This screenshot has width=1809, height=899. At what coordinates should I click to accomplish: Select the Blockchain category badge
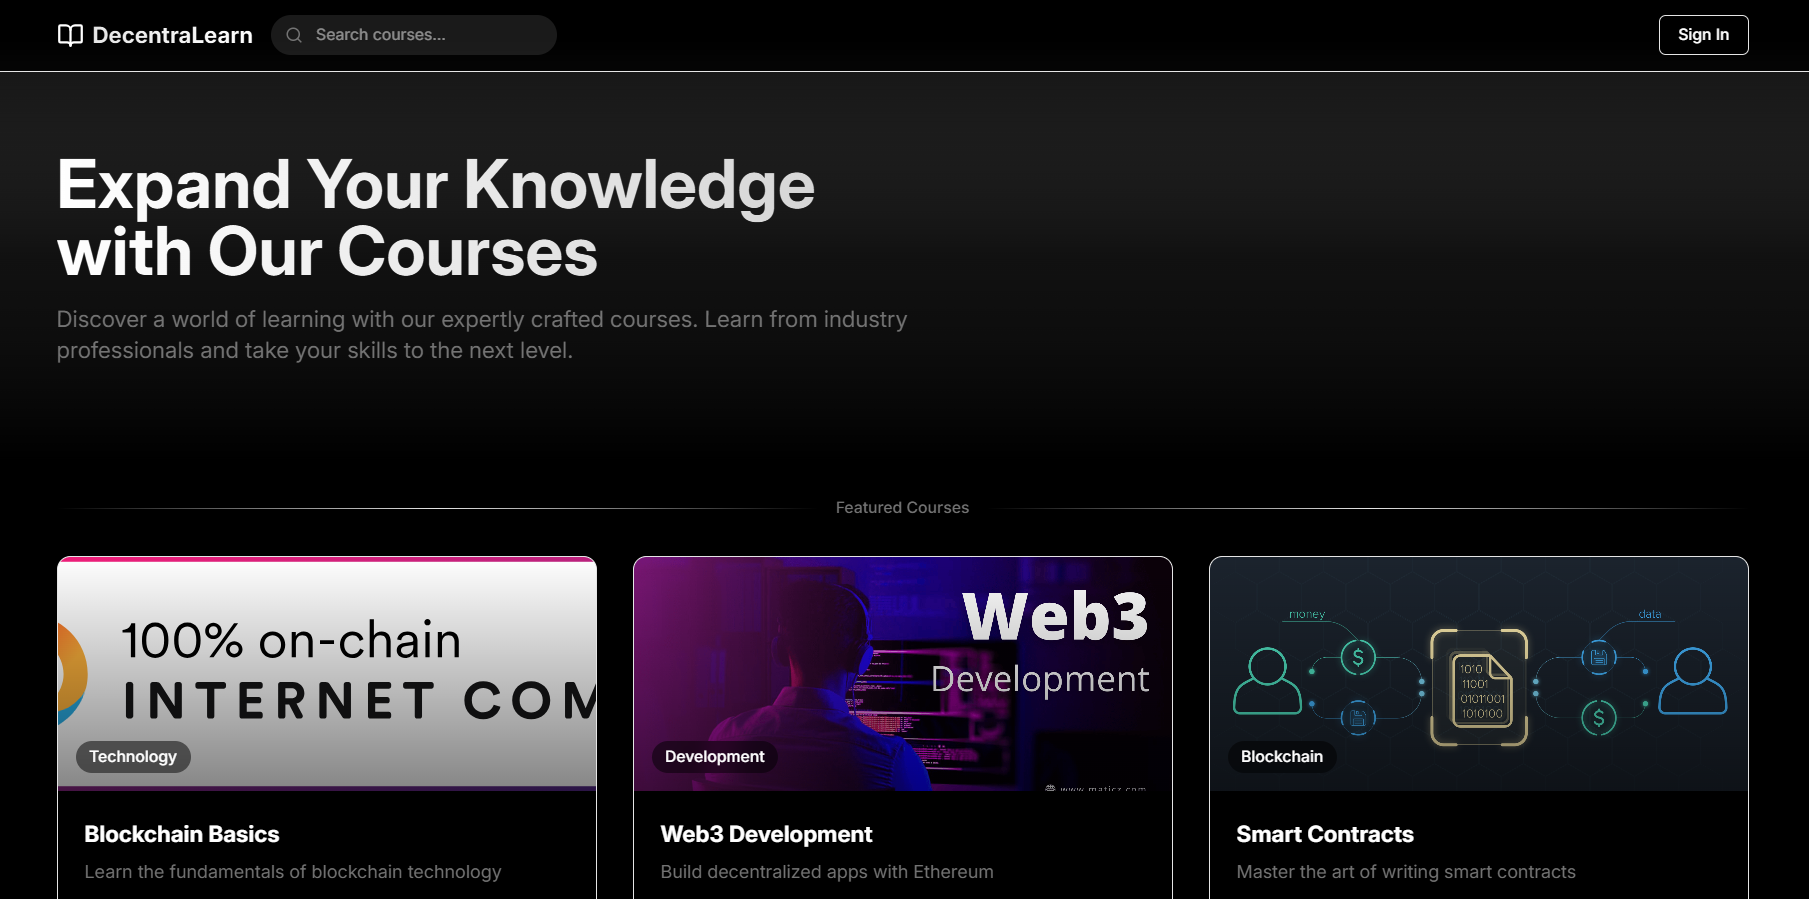(x=1282, y=757)
